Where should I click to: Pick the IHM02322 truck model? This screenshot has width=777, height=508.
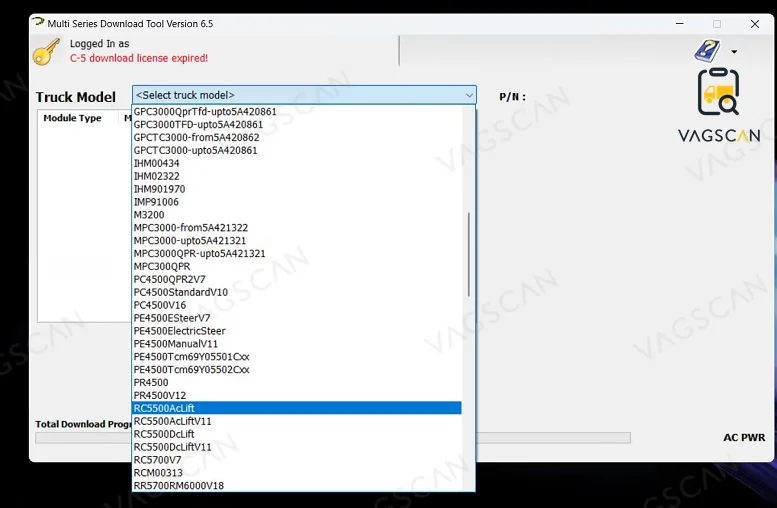(x=297, y=176)
